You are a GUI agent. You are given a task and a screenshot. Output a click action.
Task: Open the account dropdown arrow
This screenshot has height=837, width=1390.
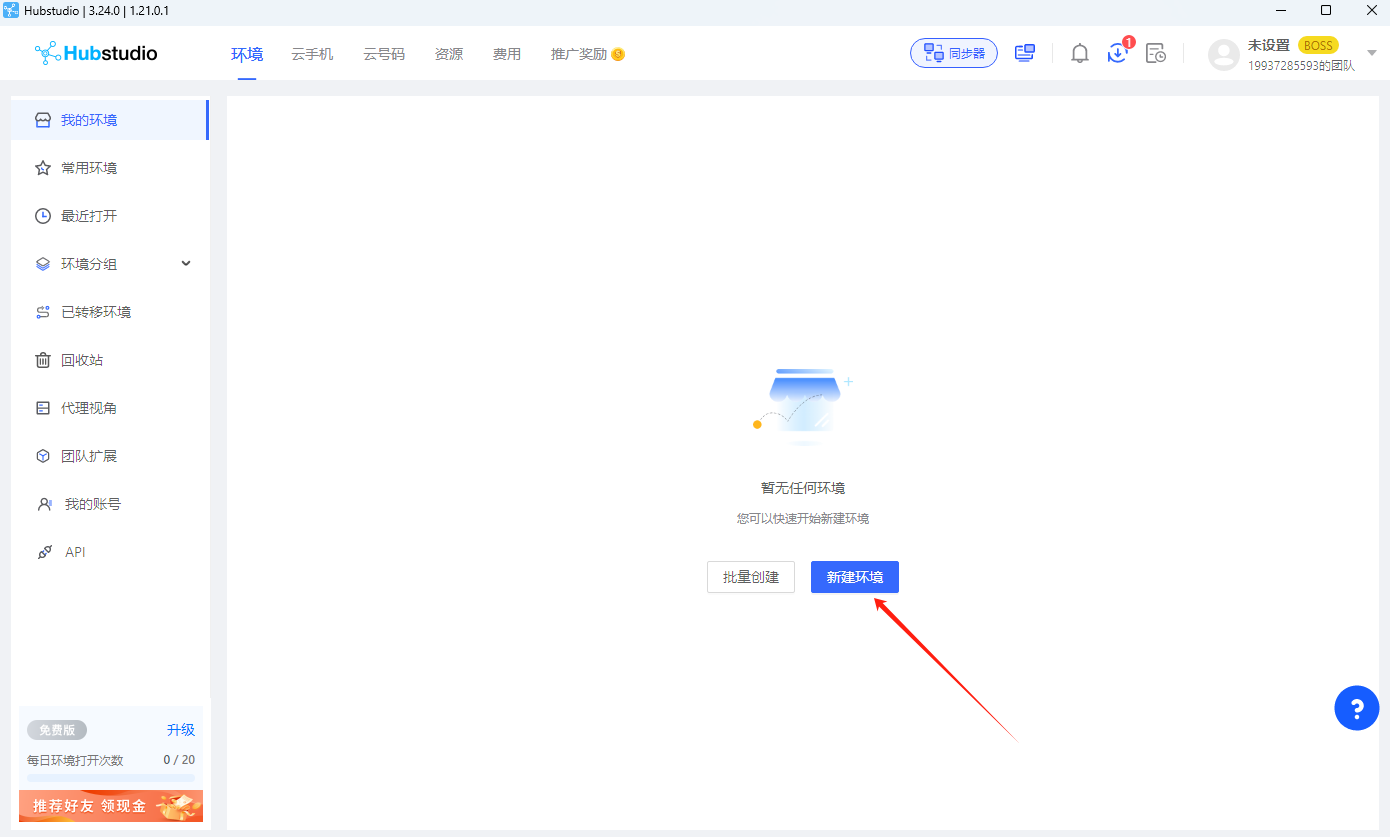tap(1371, 54)
